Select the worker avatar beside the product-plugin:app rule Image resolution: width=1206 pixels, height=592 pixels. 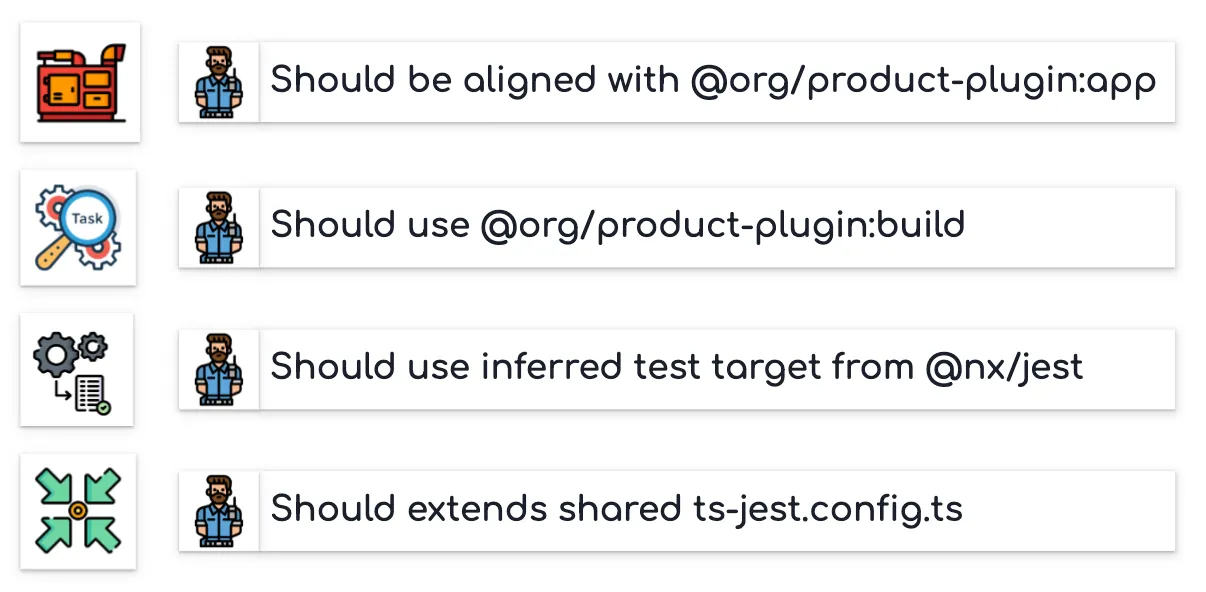click(219, 82)
